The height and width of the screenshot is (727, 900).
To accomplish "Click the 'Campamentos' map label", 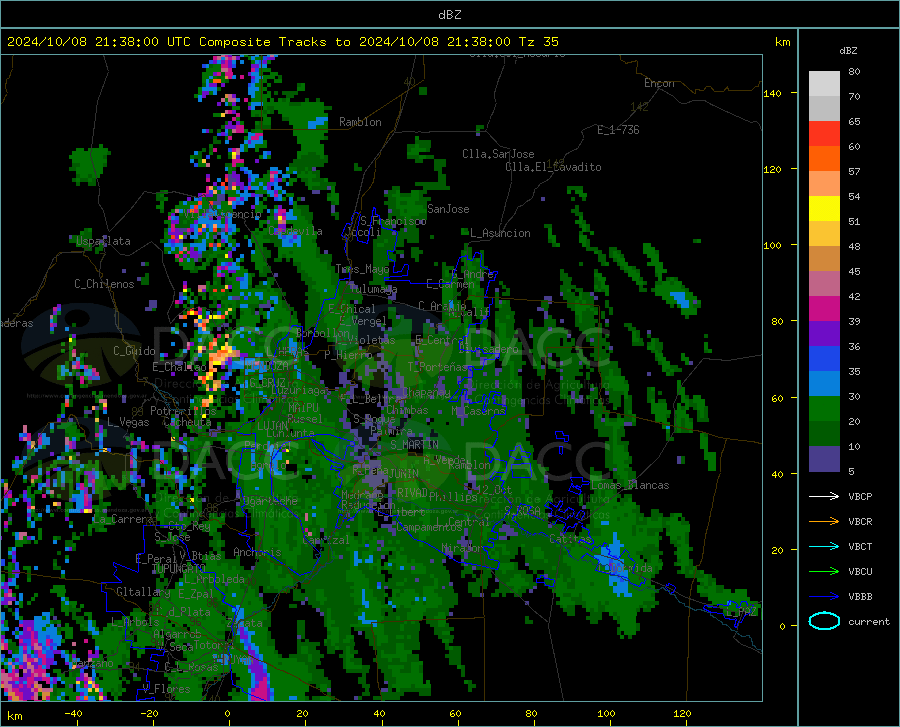I will coord(429,527).
